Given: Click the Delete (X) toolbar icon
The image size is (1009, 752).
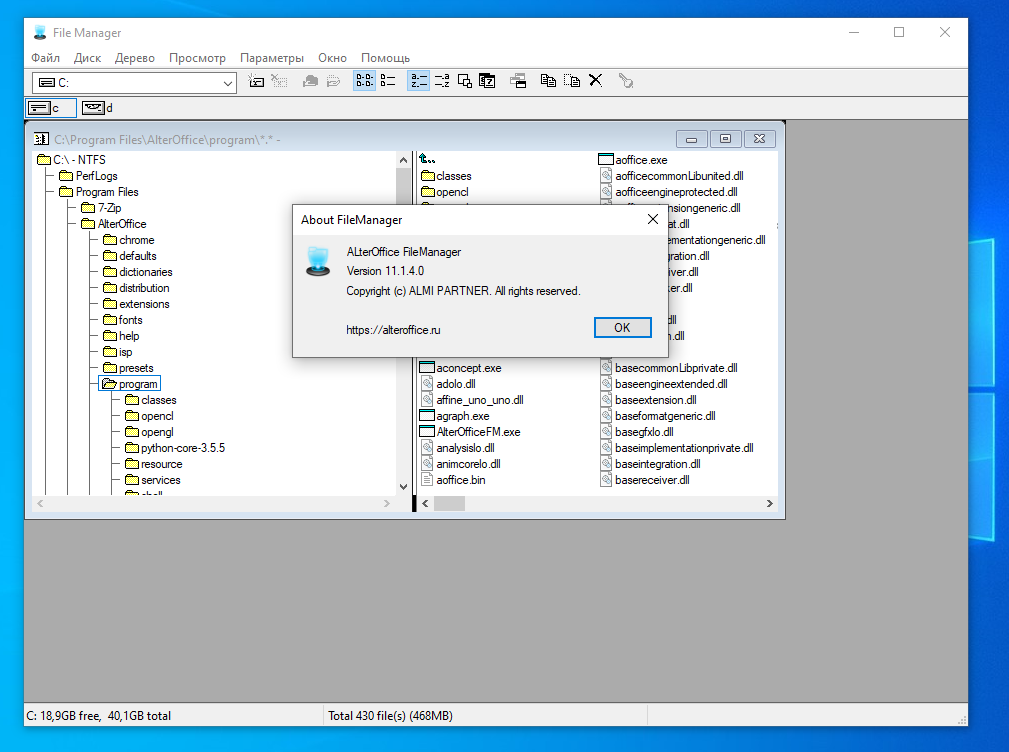Looking at the screenshot, I should [x=596, y=80].
